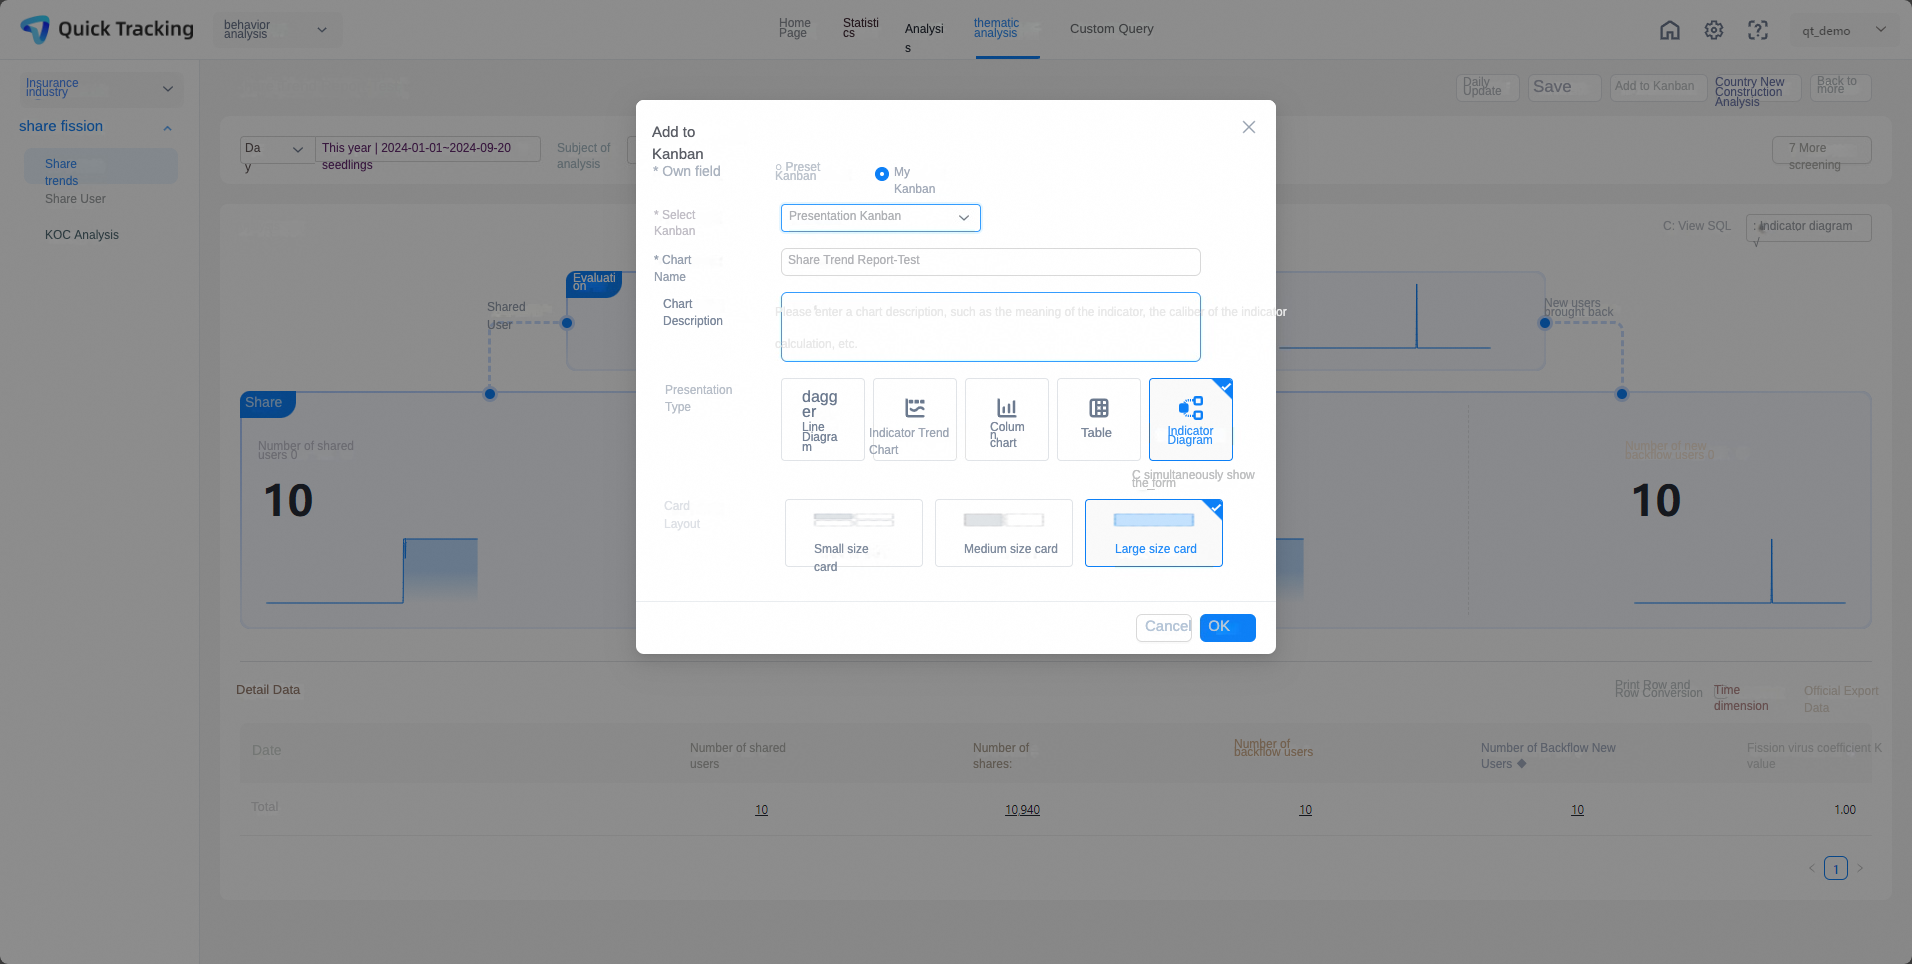Click the Chart Description text area

[991, 327]
